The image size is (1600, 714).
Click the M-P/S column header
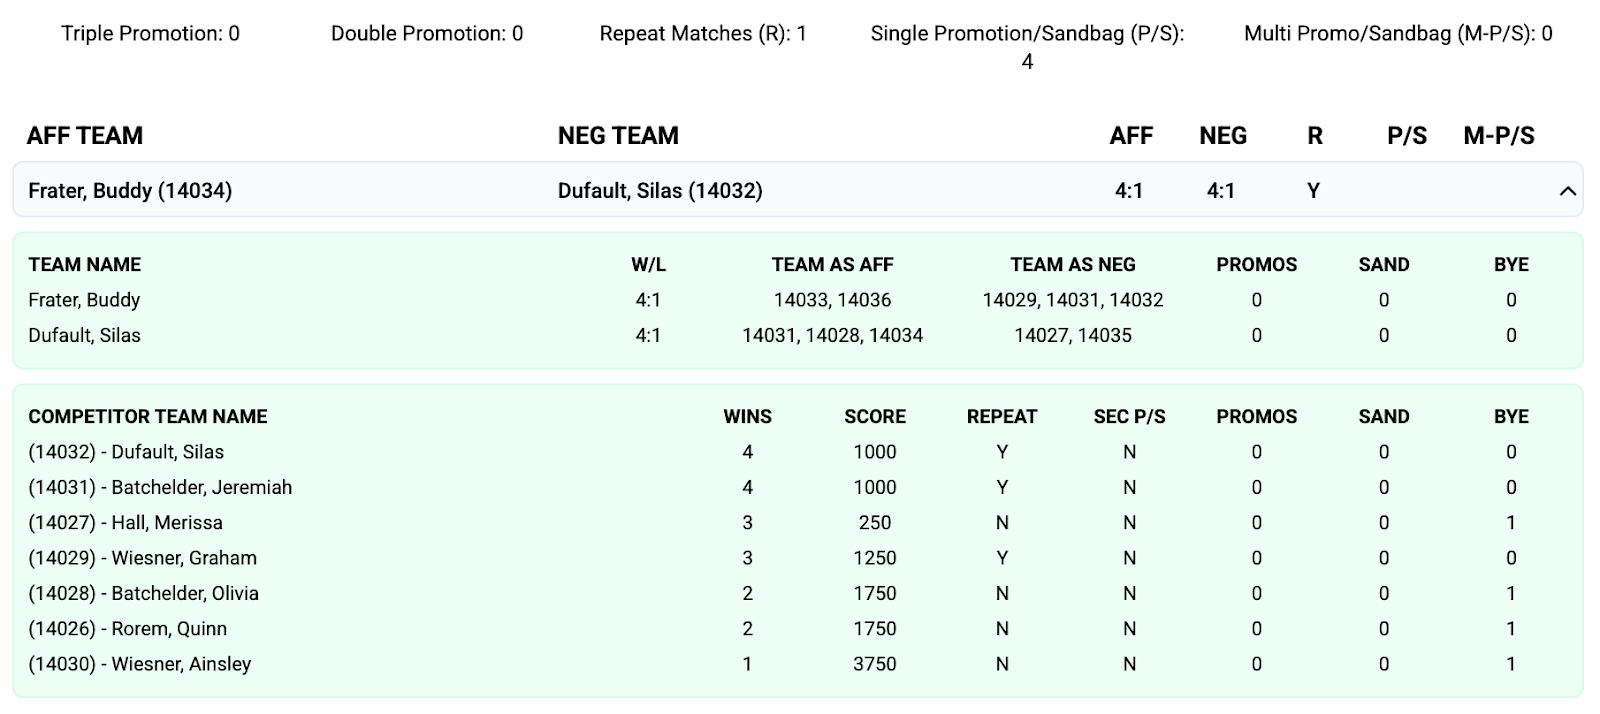(1498, 136)
